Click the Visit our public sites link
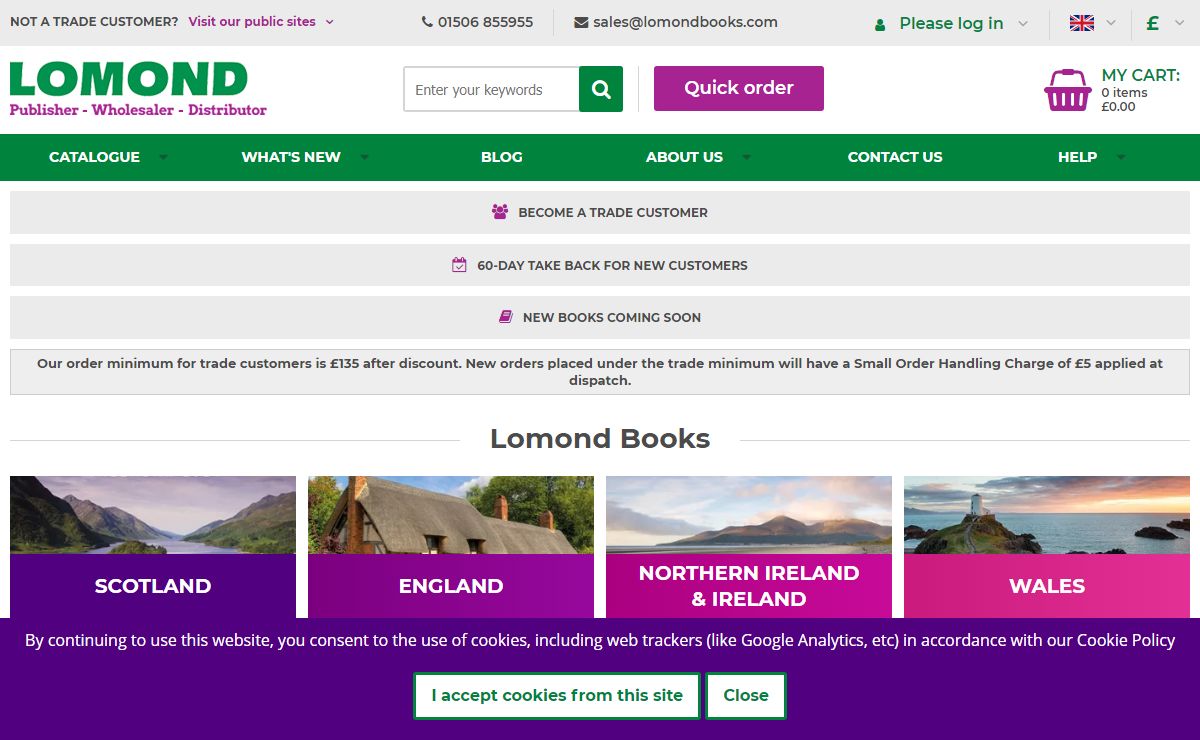Image resolution: width=1200 pixels, height=740 pixels. coord(252,21)
